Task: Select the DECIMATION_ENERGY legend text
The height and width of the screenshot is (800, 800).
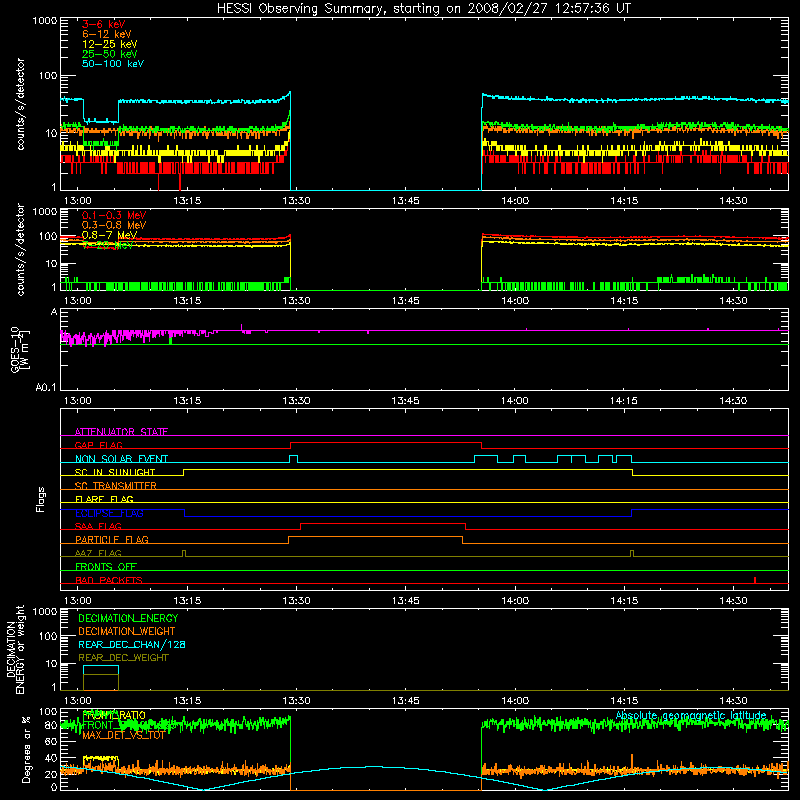Action: [128, 618]
